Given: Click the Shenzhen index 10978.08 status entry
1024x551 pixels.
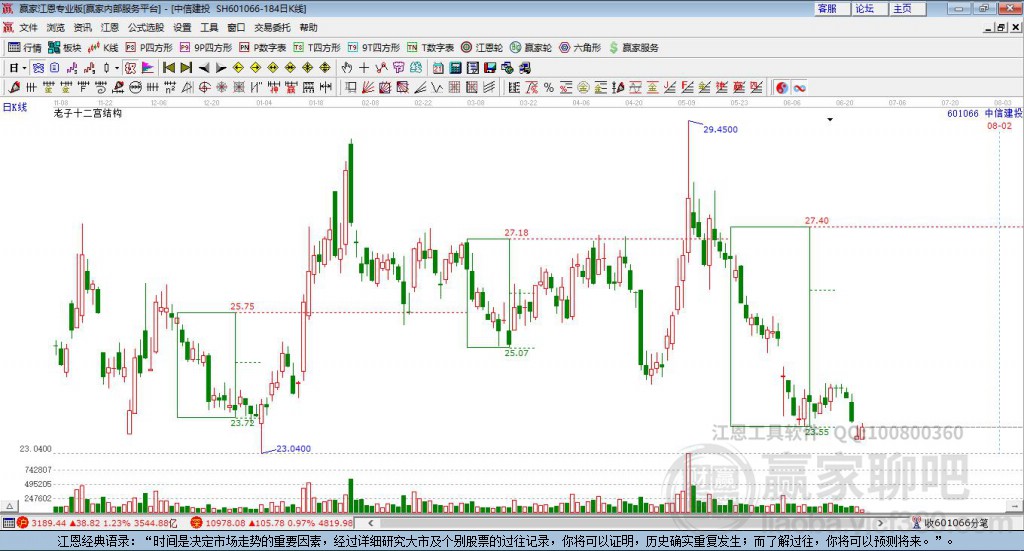Looking at the screenshot, I should click(272, 523).
